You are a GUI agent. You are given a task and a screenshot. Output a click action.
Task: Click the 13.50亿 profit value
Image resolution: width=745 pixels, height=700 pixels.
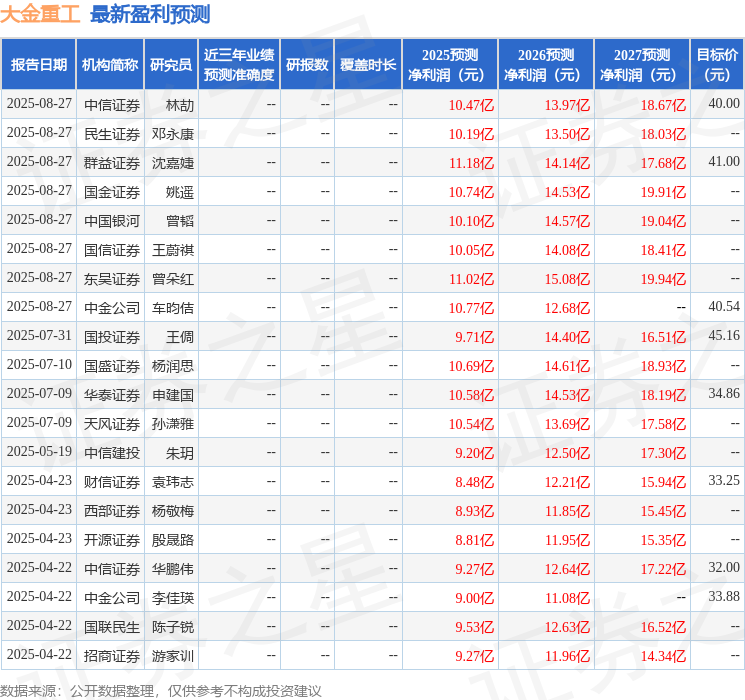coord(567,134)
